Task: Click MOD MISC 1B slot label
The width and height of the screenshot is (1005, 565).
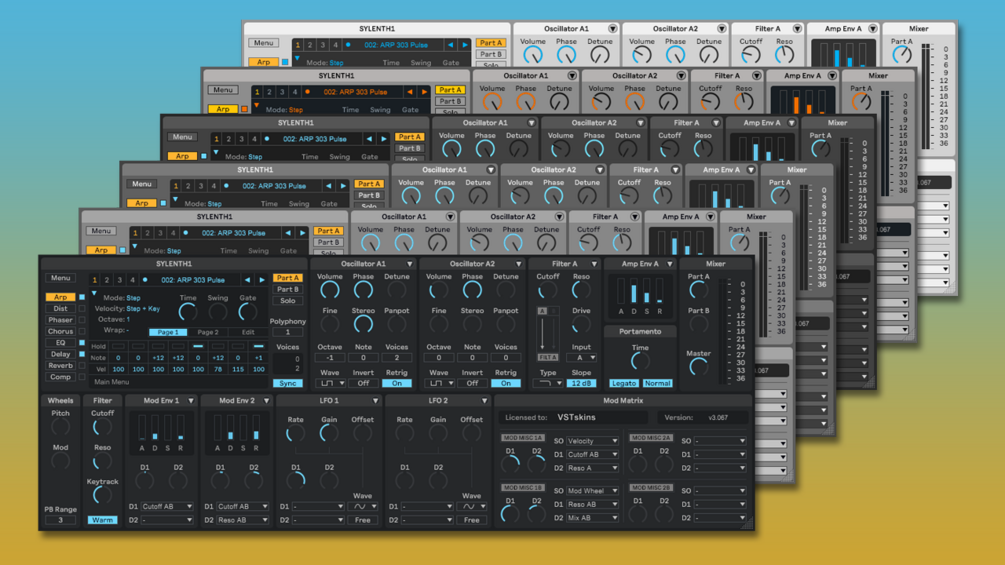Action: pyautogui.click(x=523, y=487)
